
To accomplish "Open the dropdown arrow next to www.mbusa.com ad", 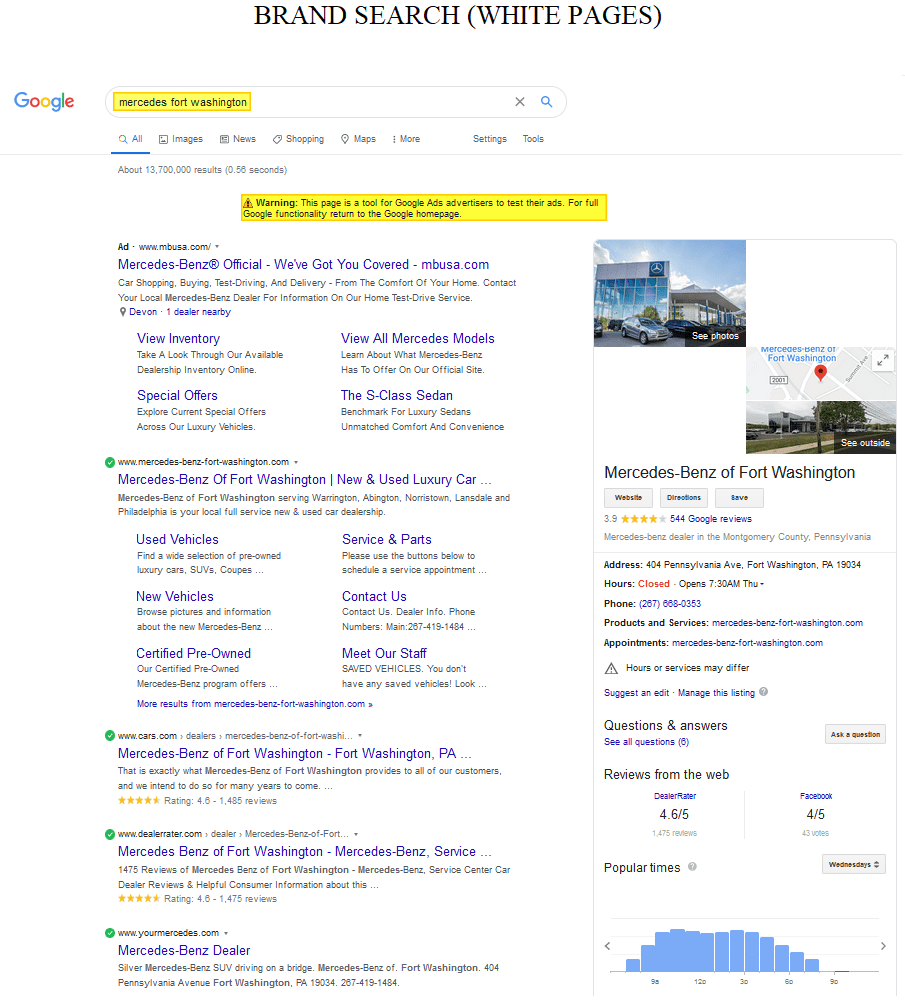I will coord(217,247).
